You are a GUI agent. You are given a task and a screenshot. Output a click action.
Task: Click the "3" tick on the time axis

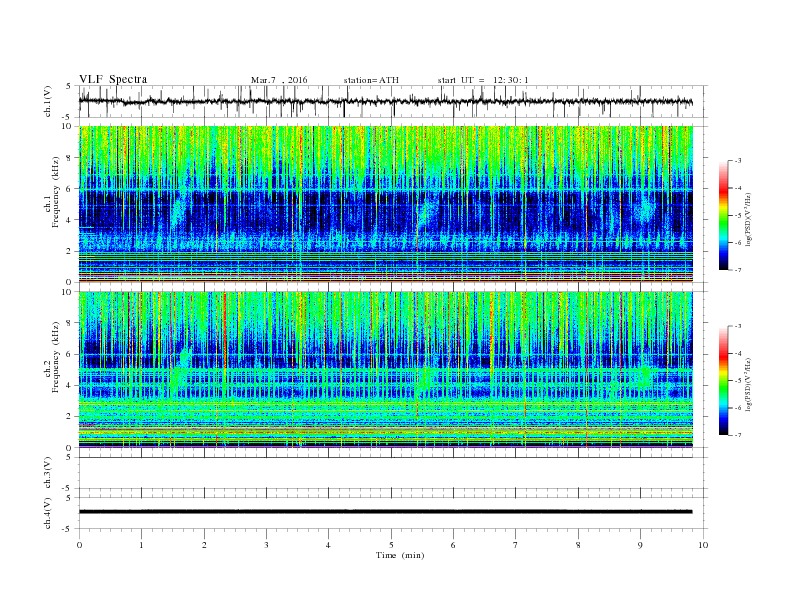tap(266, 545)
